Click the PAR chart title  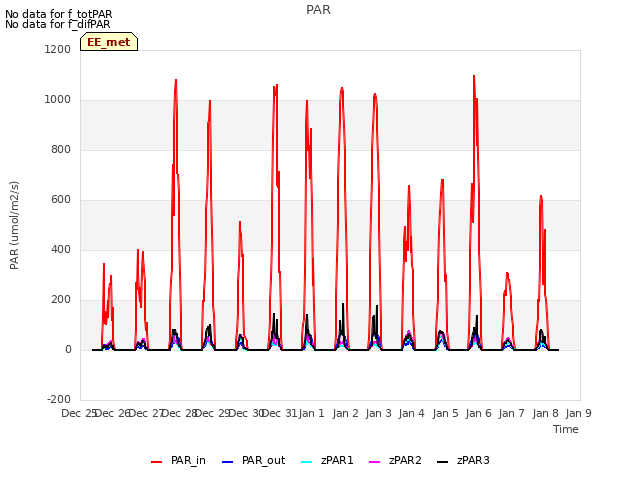click(318, 10)
